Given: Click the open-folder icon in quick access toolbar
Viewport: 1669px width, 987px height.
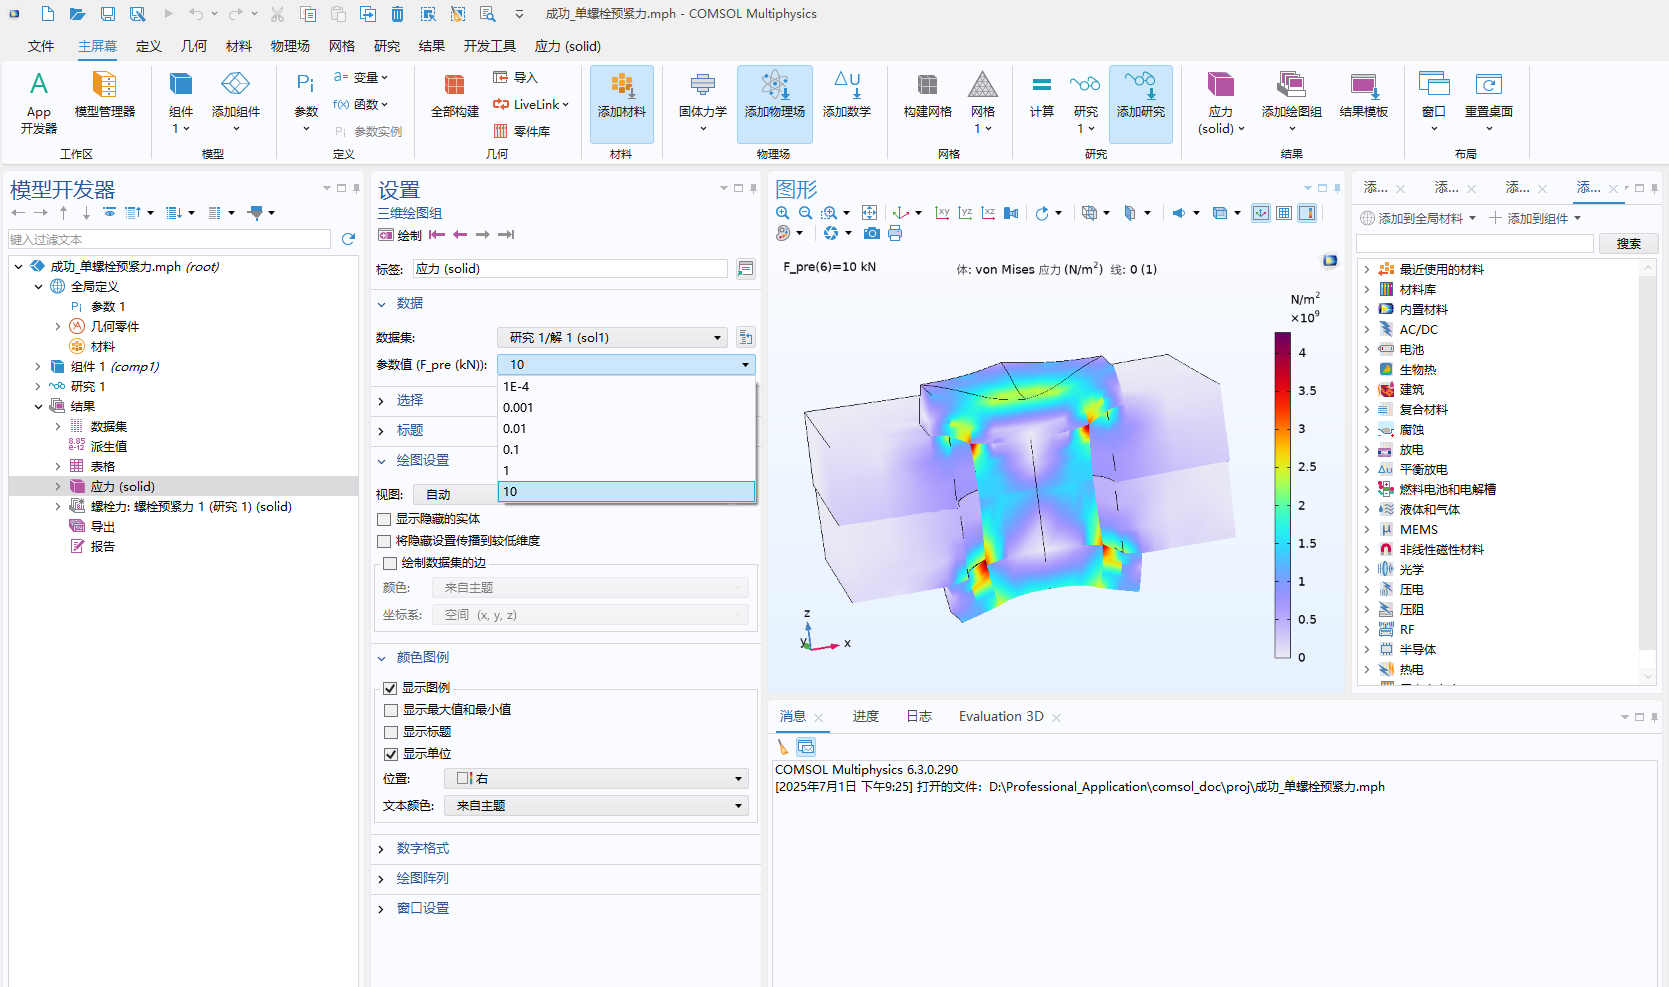Looking at the screenshot, I should coord(77,14).
